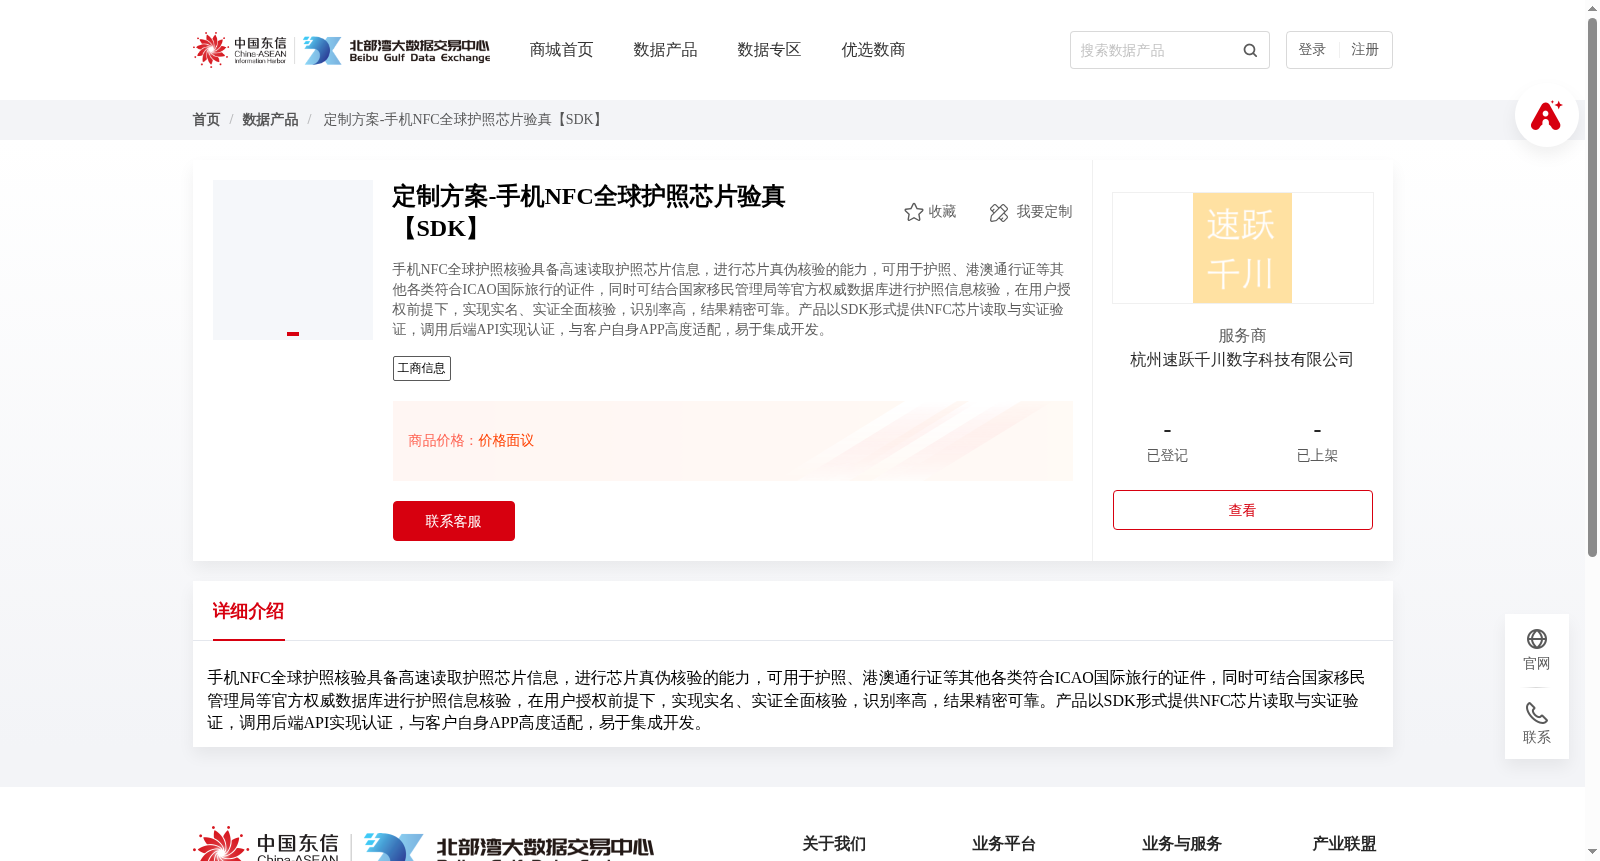Click the product image thumbnail
This screenshot has height=861, width=1600.
coord(293,260)
